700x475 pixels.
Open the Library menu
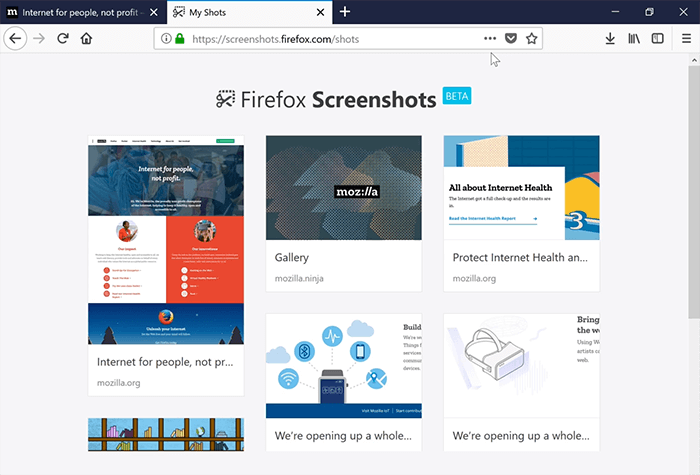[634, 39]
